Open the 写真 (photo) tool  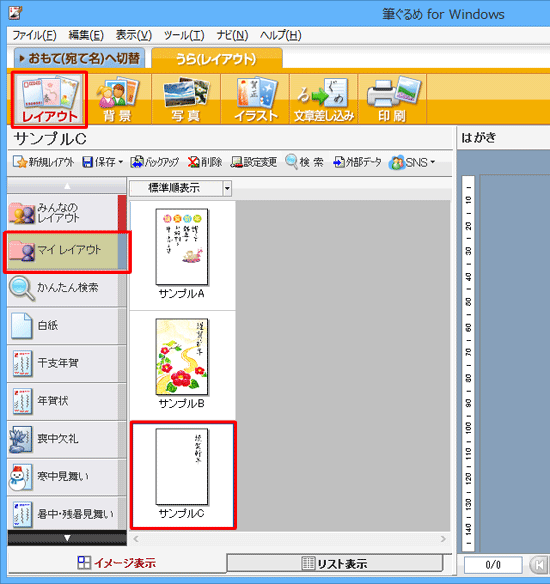click(x=186, y=99)
